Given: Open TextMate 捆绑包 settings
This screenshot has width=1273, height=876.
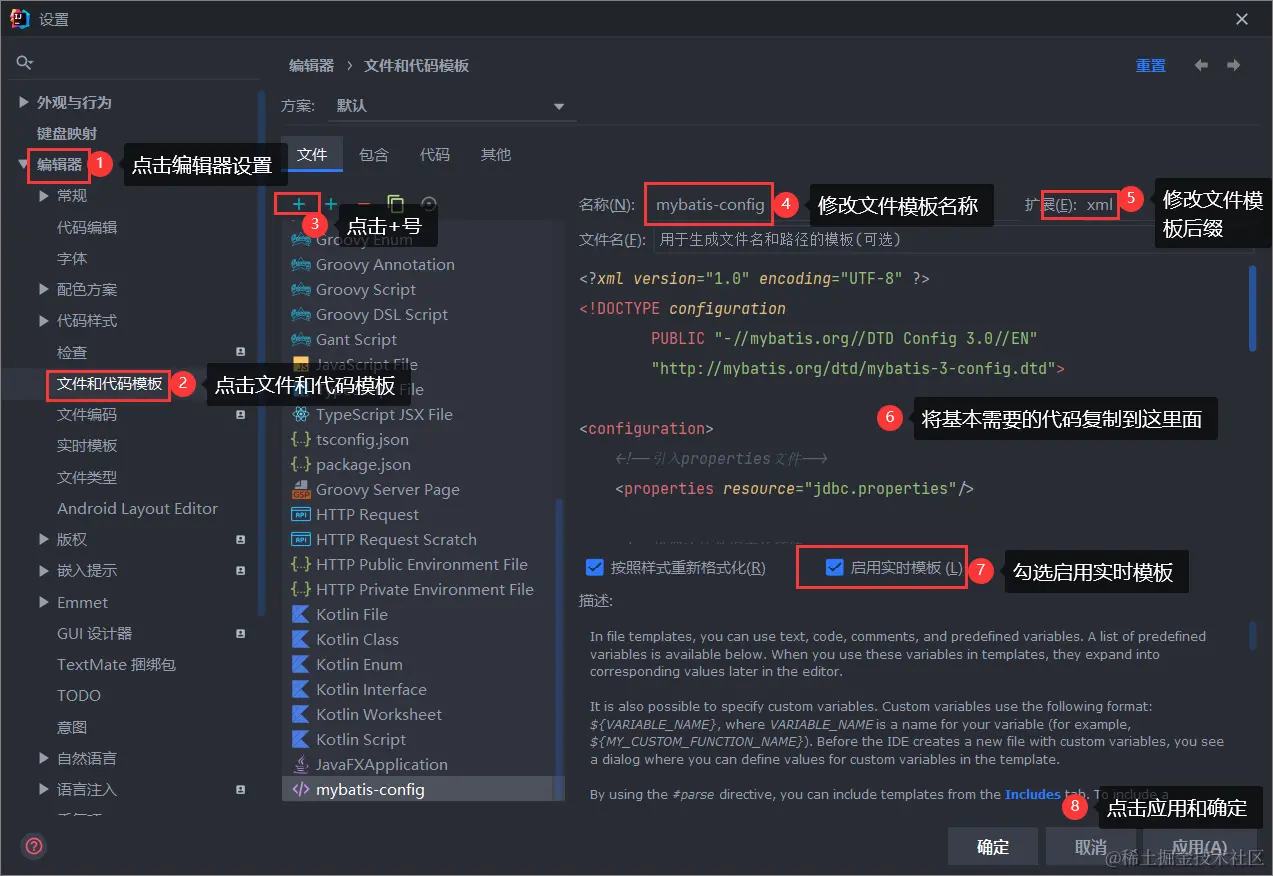Looking at the screenshot, I should point(116,664).
